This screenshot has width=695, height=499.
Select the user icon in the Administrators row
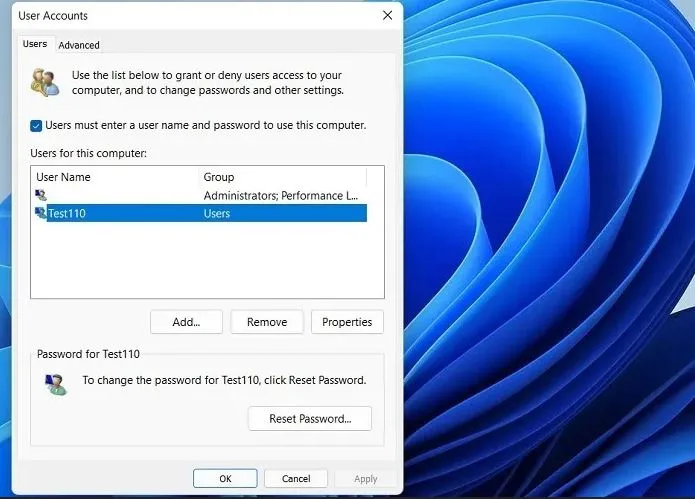(x=41, y=195)
